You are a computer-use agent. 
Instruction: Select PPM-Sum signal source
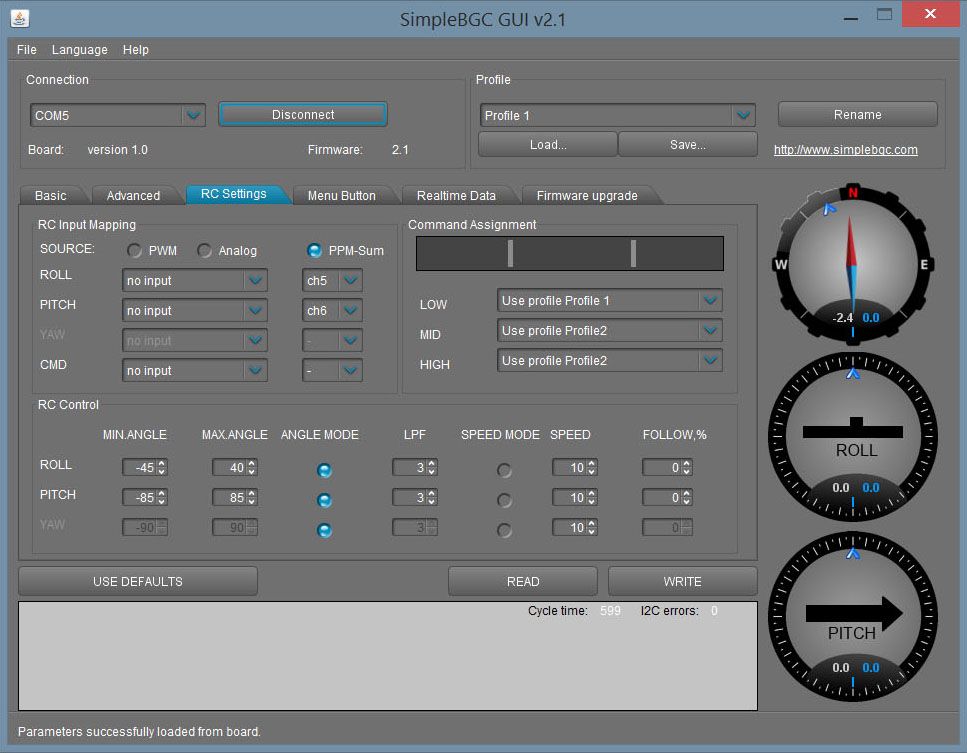coord(313,250)
